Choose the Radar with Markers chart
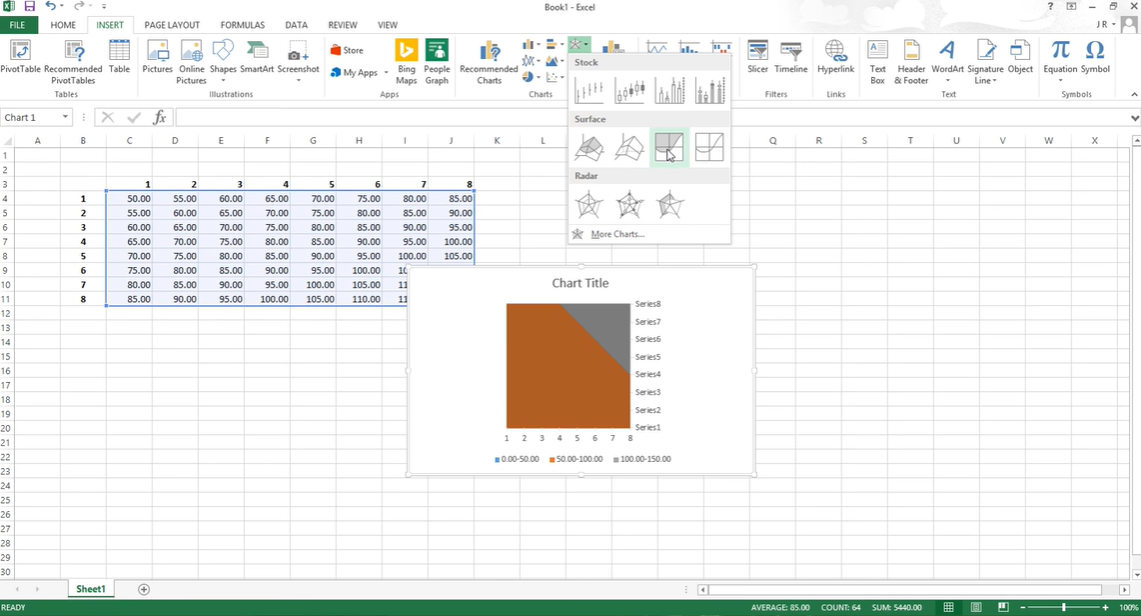This screenshot has width=1141, height=616. coord(629,204)
